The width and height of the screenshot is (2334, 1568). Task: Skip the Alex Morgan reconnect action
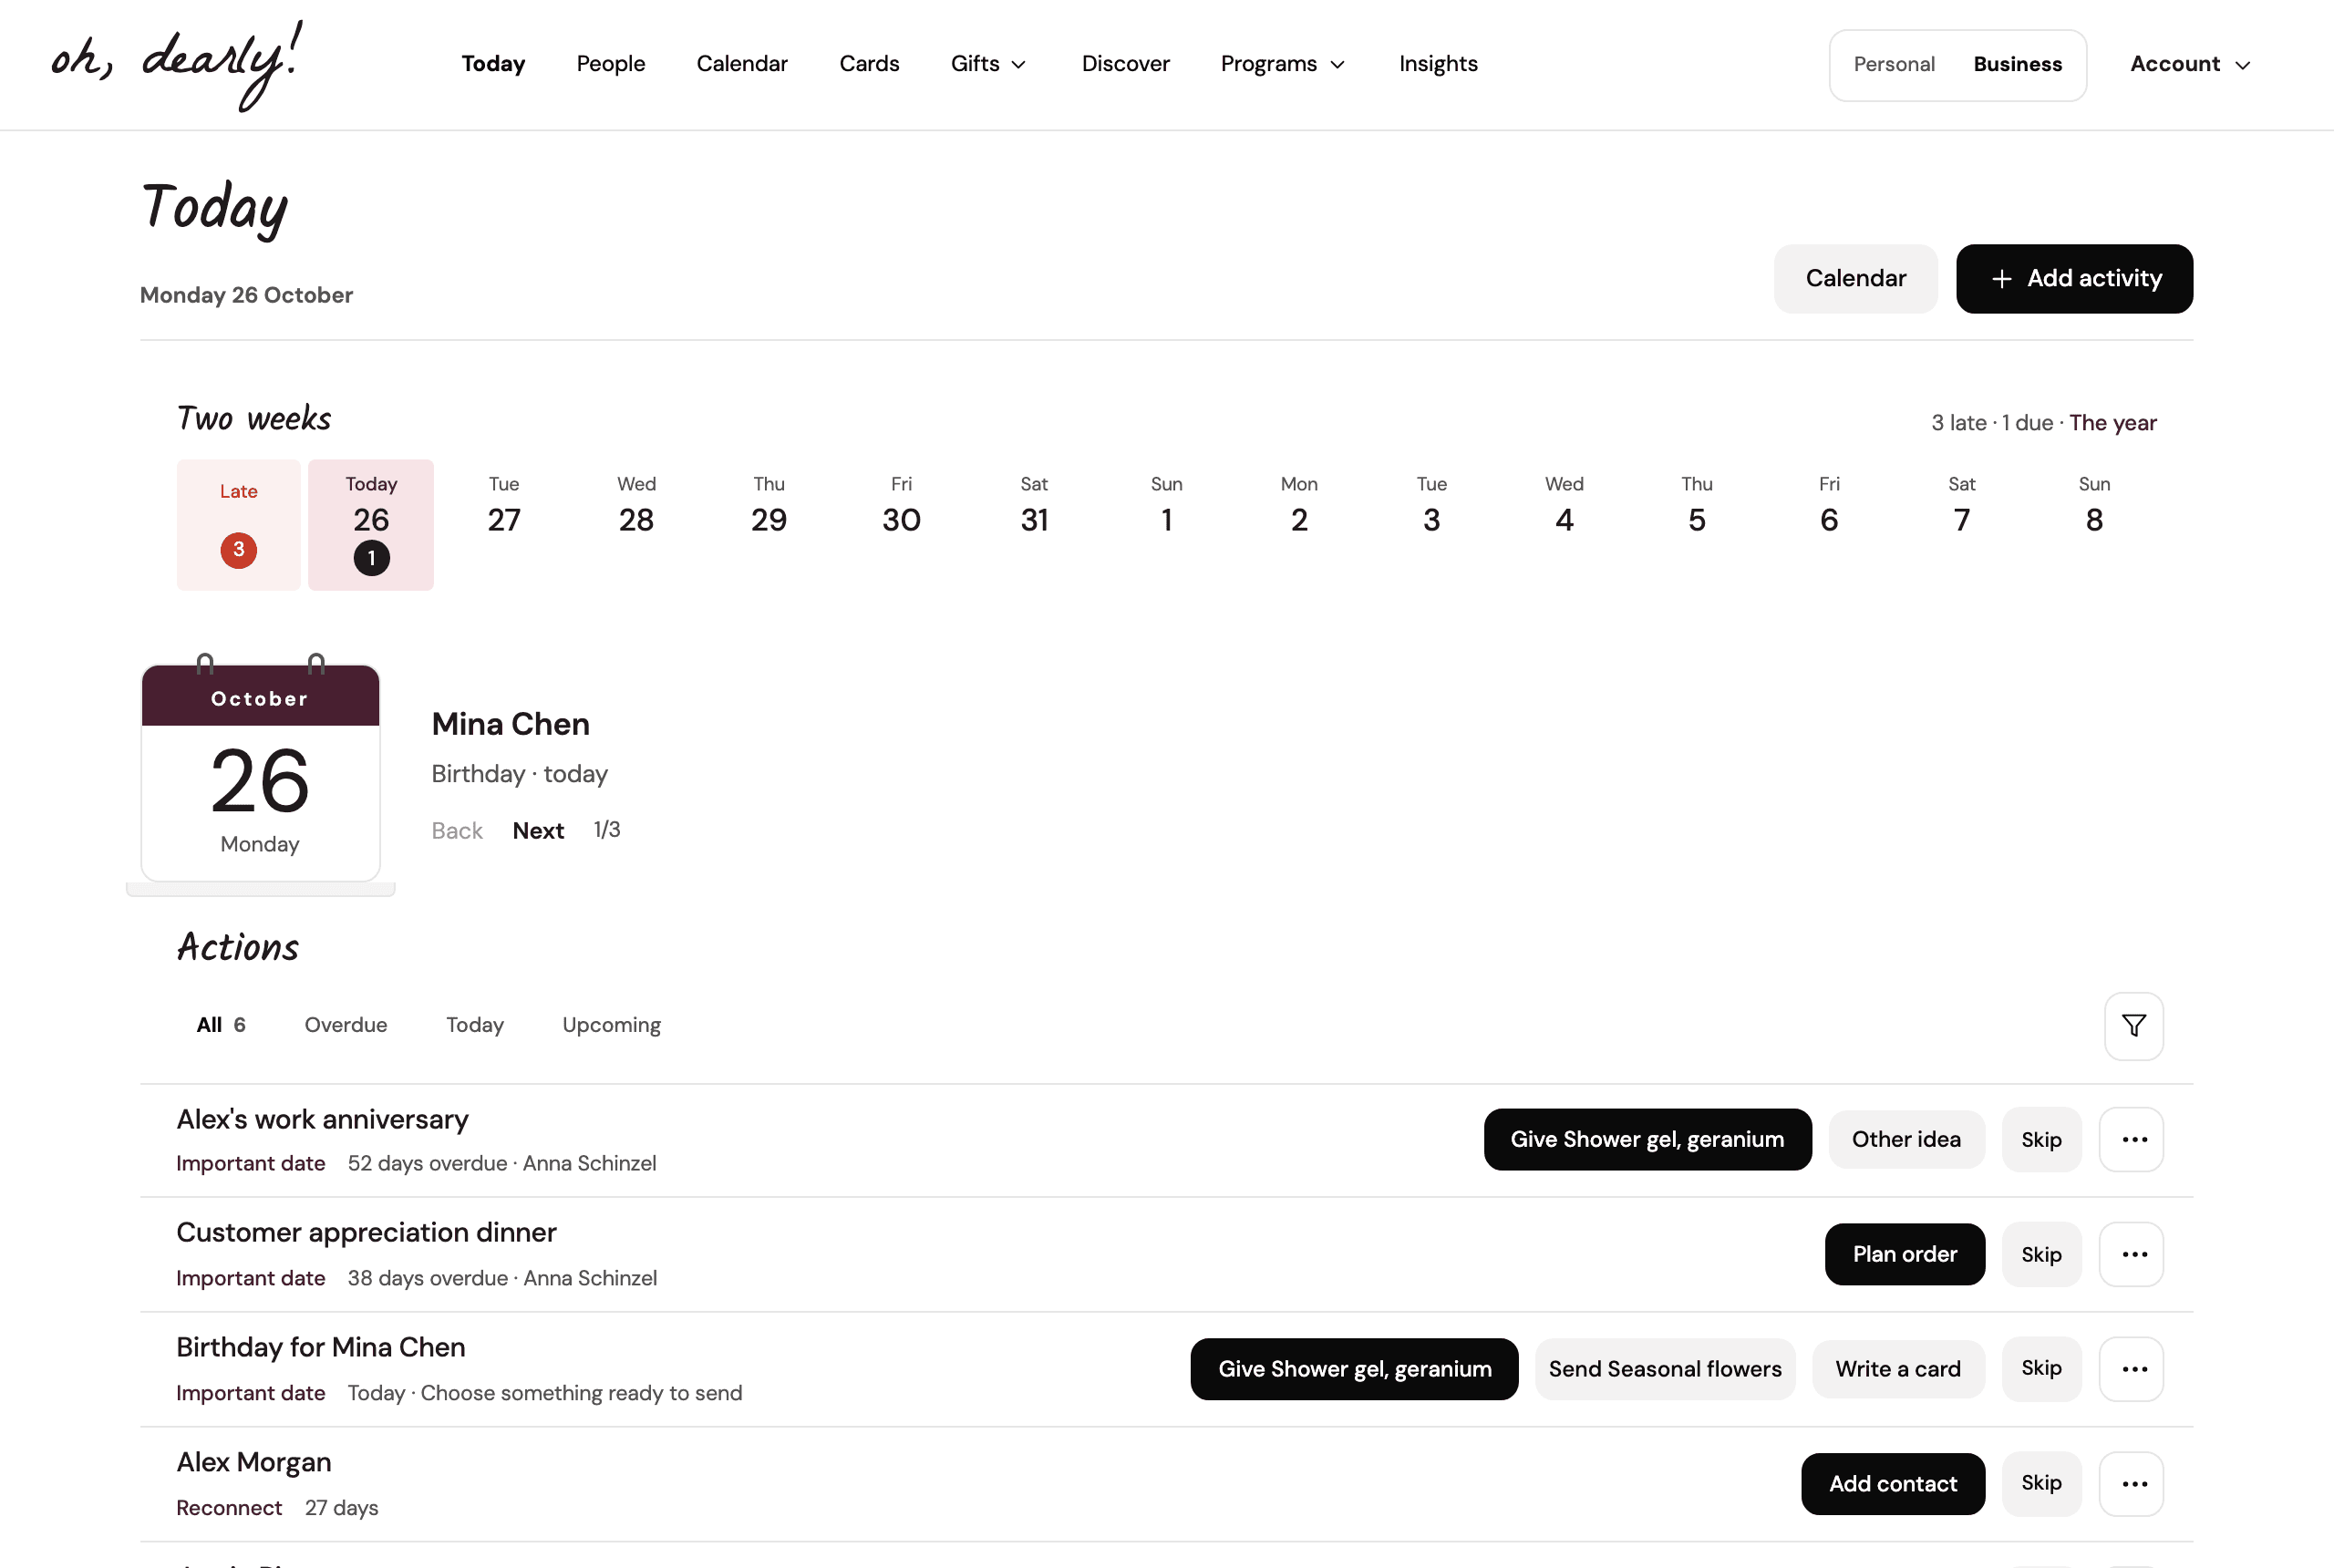(2041, 1483)
